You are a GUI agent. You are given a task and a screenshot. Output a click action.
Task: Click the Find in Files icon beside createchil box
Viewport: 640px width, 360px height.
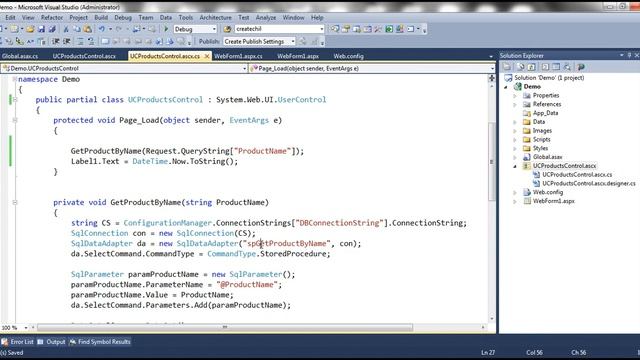(x=227, y=29)
